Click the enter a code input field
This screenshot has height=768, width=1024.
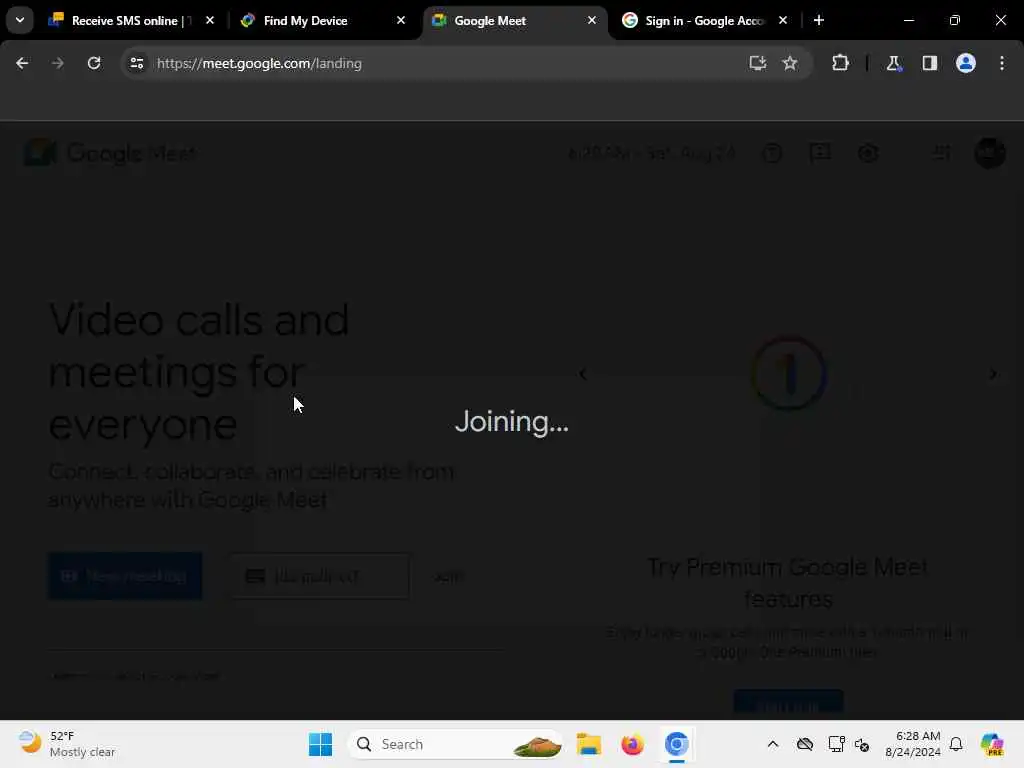coord(319,576)
